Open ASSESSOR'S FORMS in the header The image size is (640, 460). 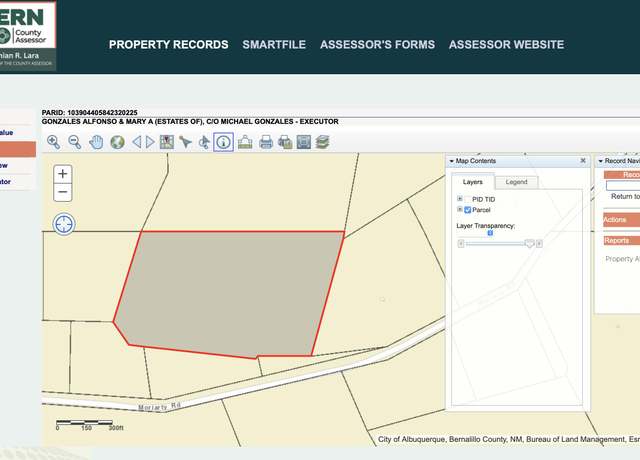[x=378, y=44]
